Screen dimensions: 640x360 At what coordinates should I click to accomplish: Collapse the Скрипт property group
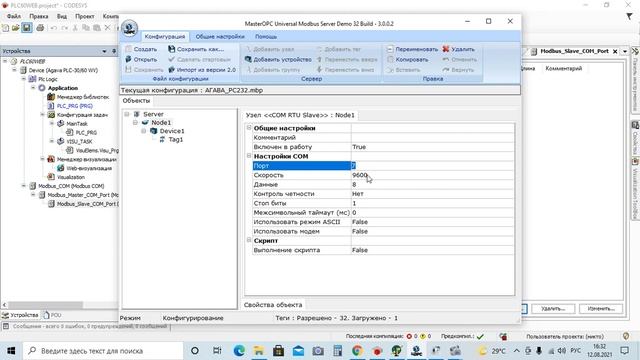coord(249,240)
